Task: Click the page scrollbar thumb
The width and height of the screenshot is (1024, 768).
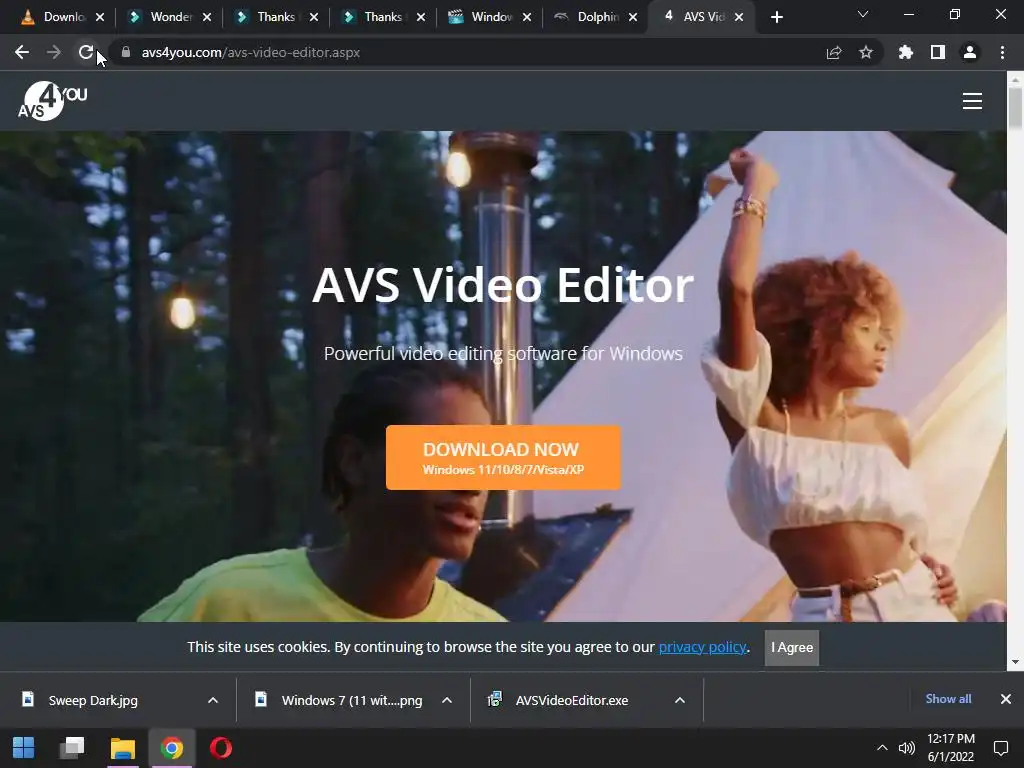Action: 1015,108
